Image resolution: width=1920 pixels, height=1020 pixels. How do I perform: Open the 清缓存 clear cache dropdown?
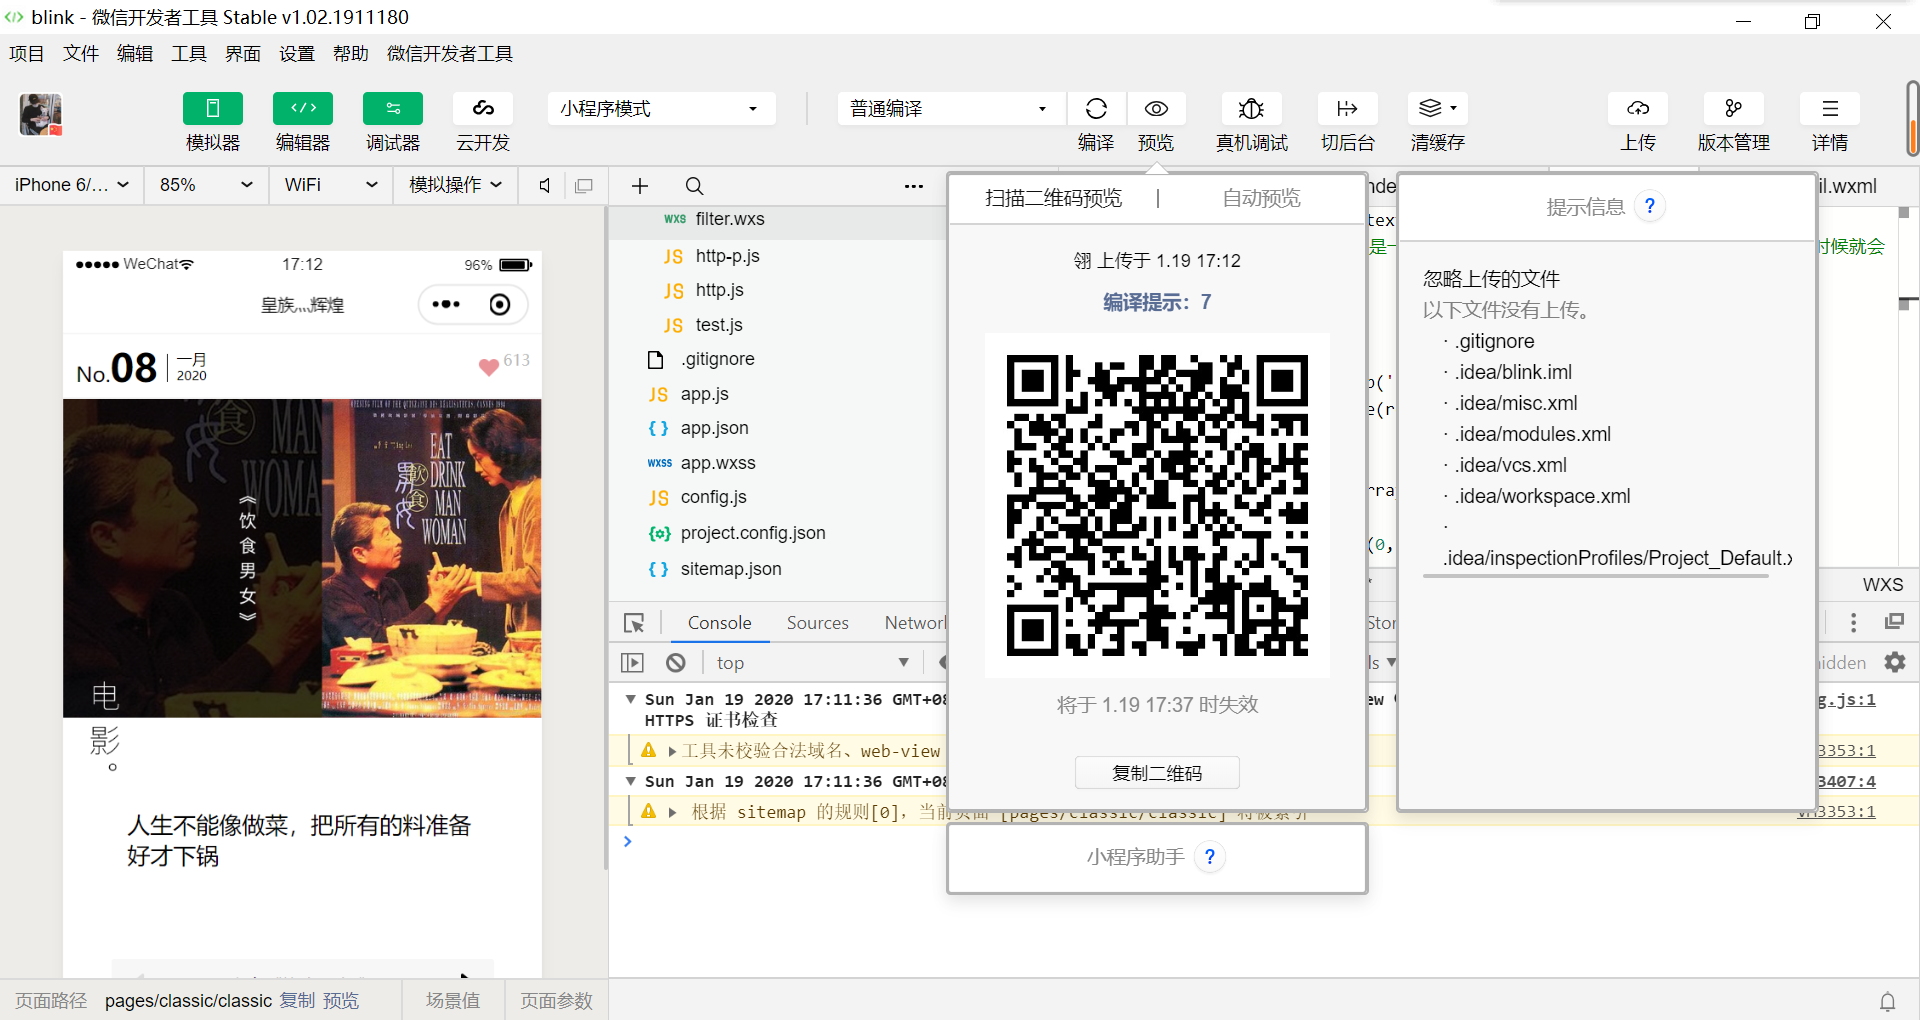pos(1438,108)
